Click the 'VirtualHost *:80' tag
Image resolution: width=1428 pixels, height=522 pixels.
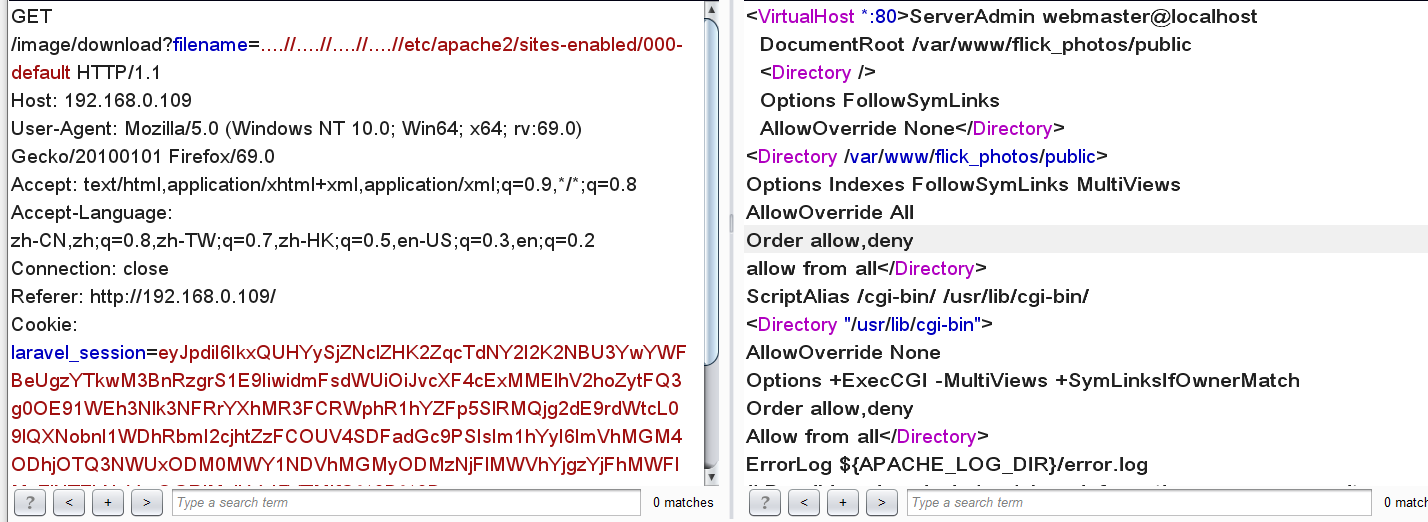828,16
